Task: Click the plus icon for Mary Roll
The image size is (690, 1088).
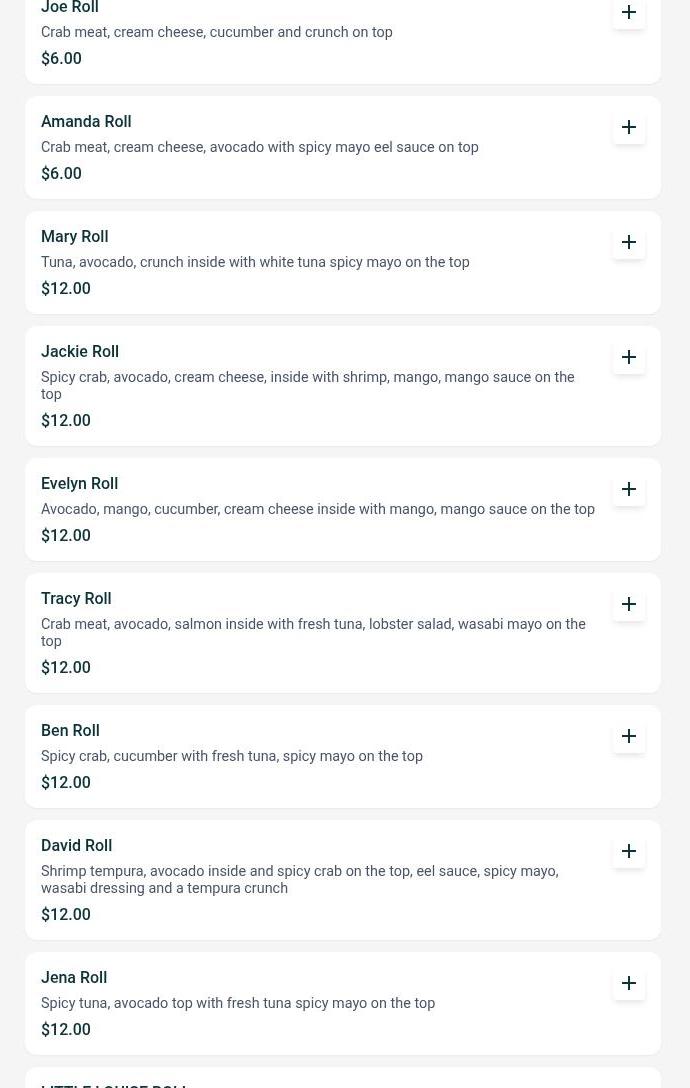Action: tap(629, 242)
